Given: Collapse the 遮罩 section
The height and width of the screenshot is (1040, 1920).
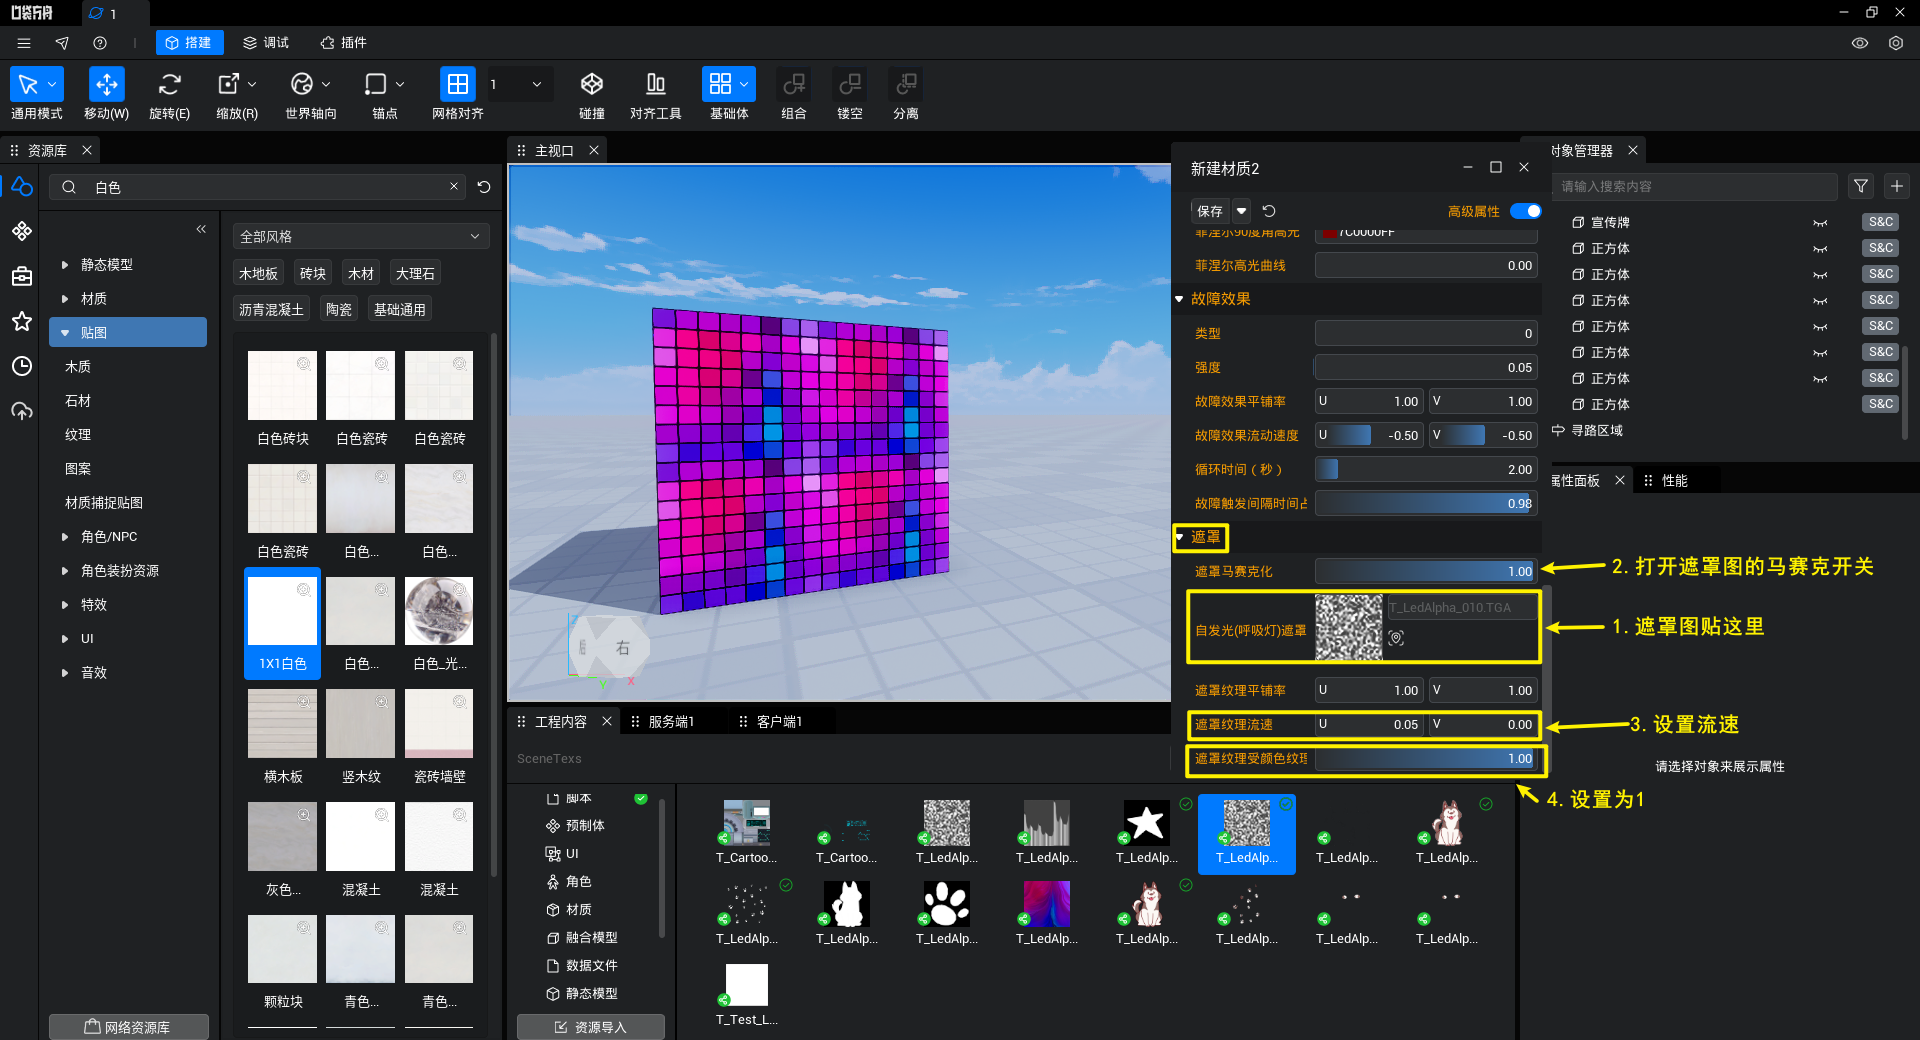Looking at the screenshot, I should (x=1180, y=537).
